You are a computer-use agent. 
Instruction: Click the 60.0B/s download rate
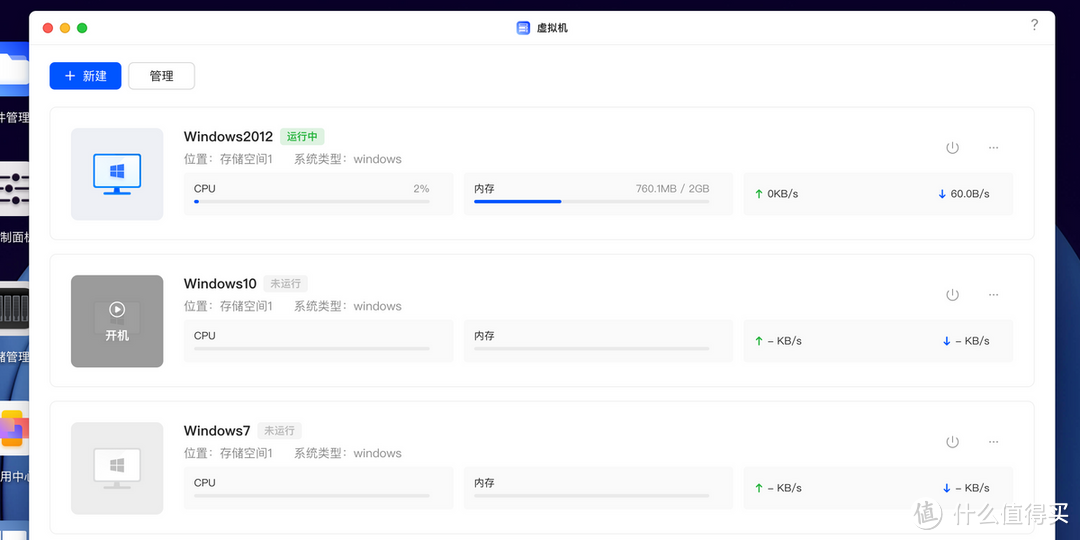[970, 194]
